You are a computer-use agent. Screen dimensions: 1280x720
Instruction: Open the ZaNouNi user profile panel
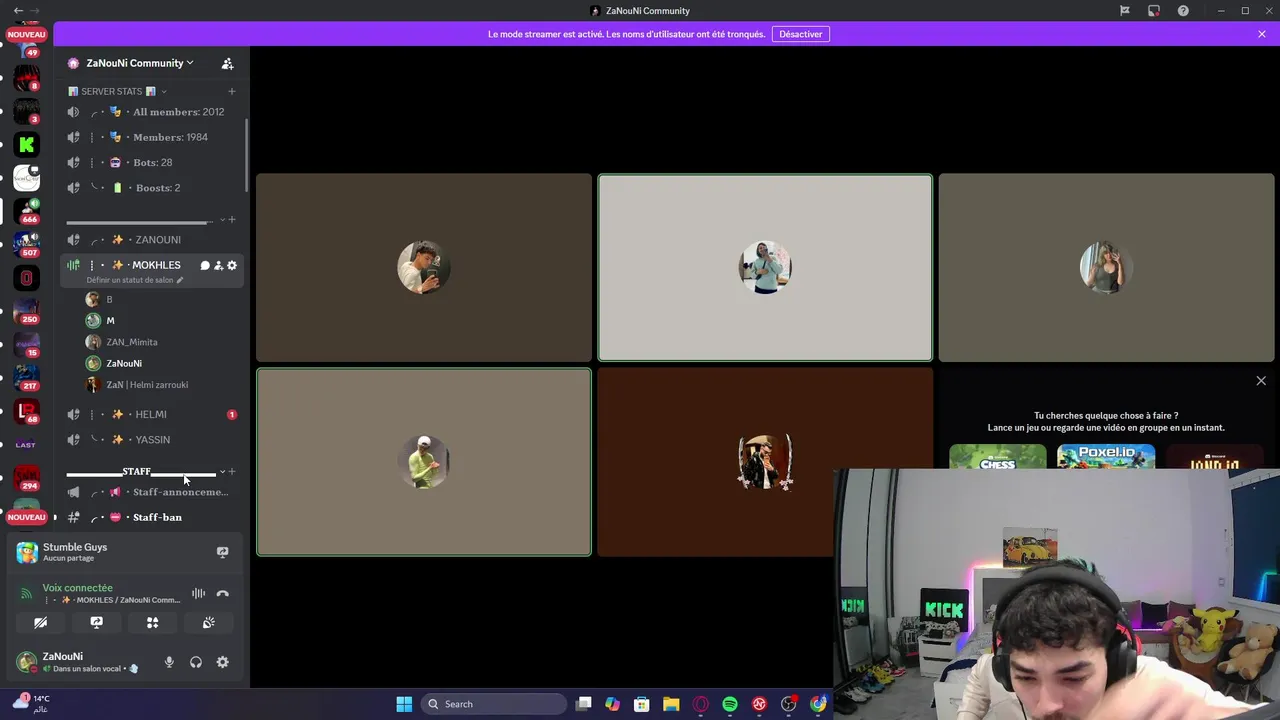pyautogui.click(x=78, y=662)
